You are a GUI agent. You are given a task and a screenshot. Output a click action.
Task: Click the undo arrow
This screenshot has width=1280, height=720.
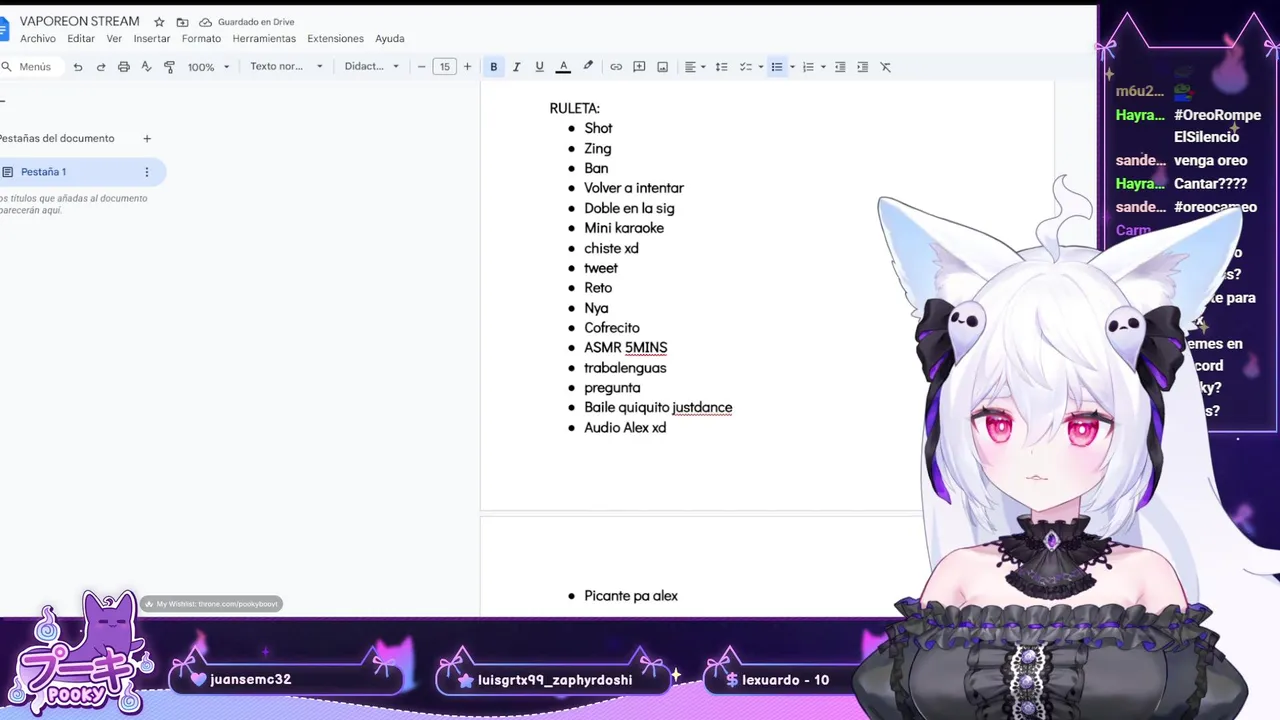tap(78, 67)
